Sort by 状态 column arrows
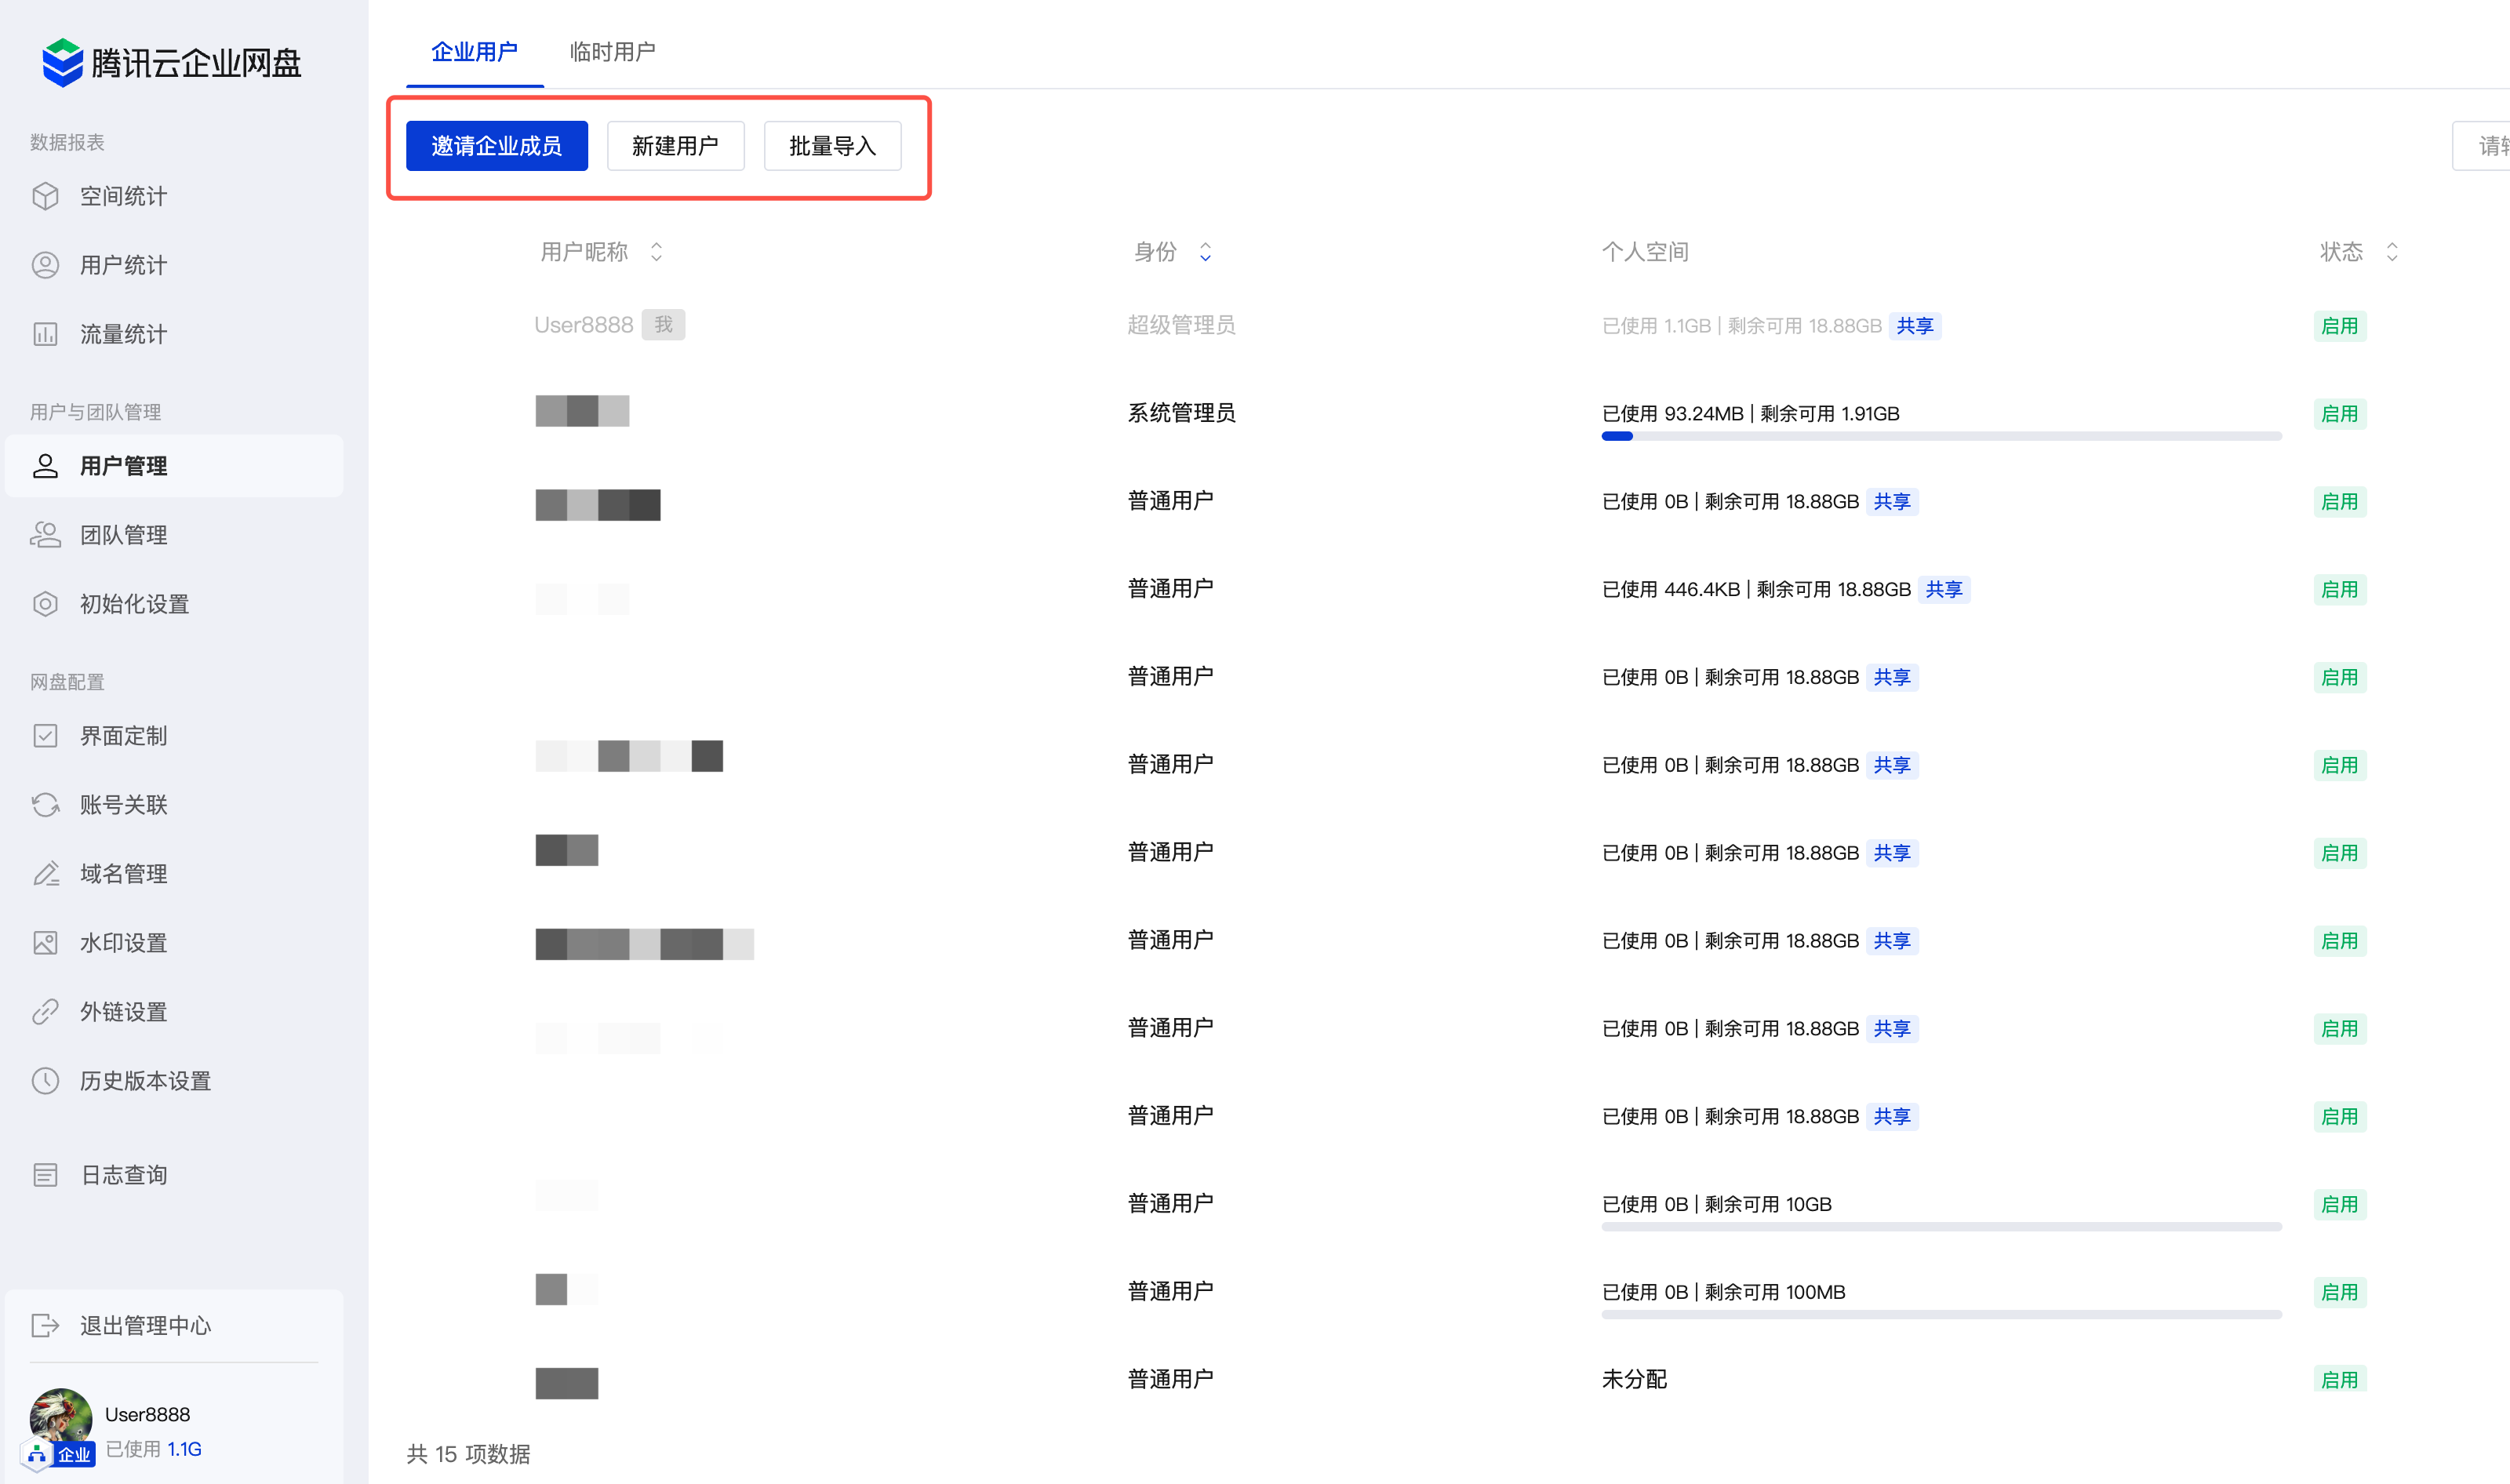The image size is (2510, 1484). pos(2391,252)
